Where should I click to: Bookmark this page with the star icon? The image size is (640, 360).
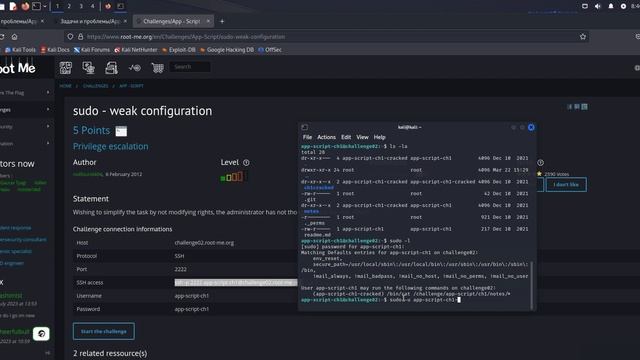[582, 37]
